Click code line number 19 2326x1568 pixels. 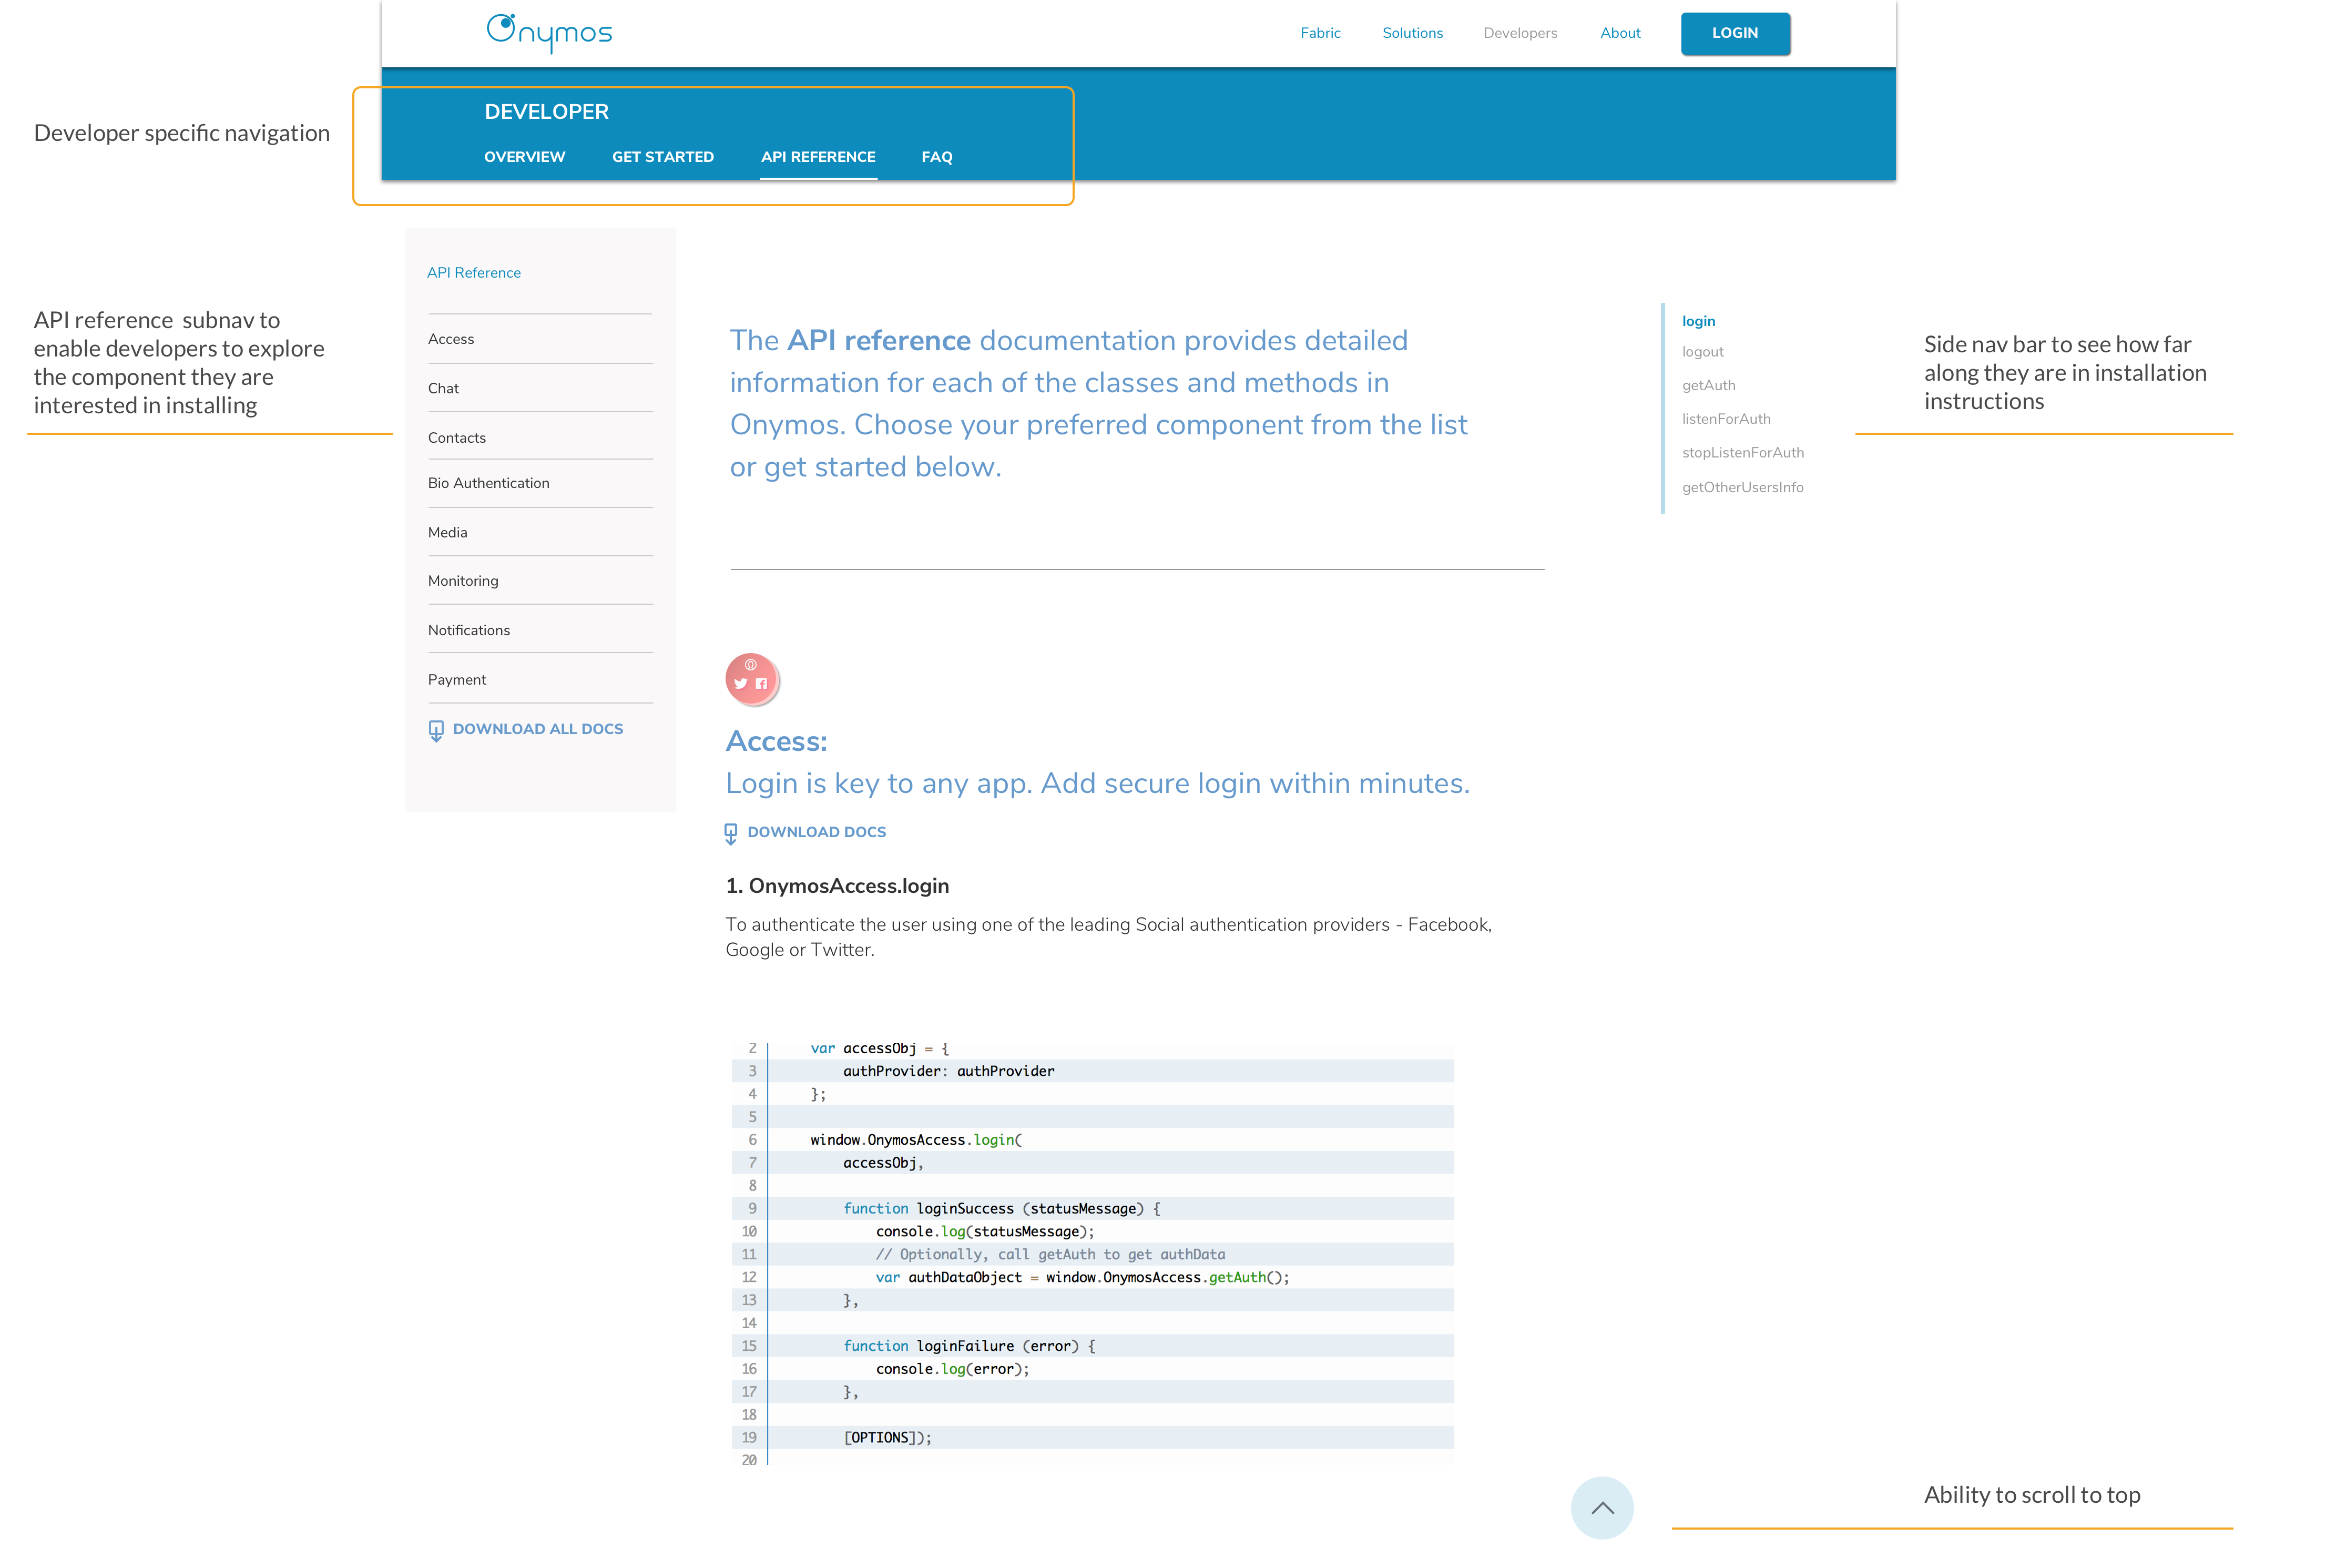[749, 1438]
